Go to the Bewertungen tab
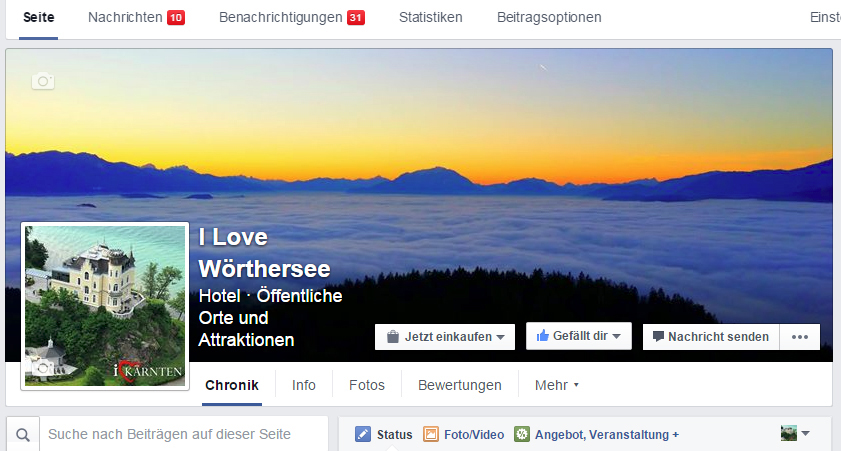Viewport: 841px width, 451px height. [460, 385]
